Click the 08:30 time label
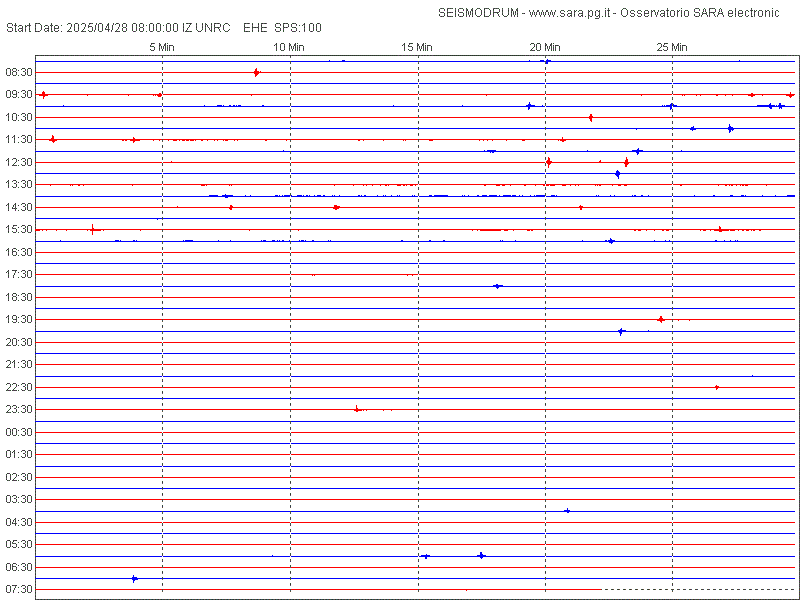This screenshot has height=600, width=800. coord(19,72)
